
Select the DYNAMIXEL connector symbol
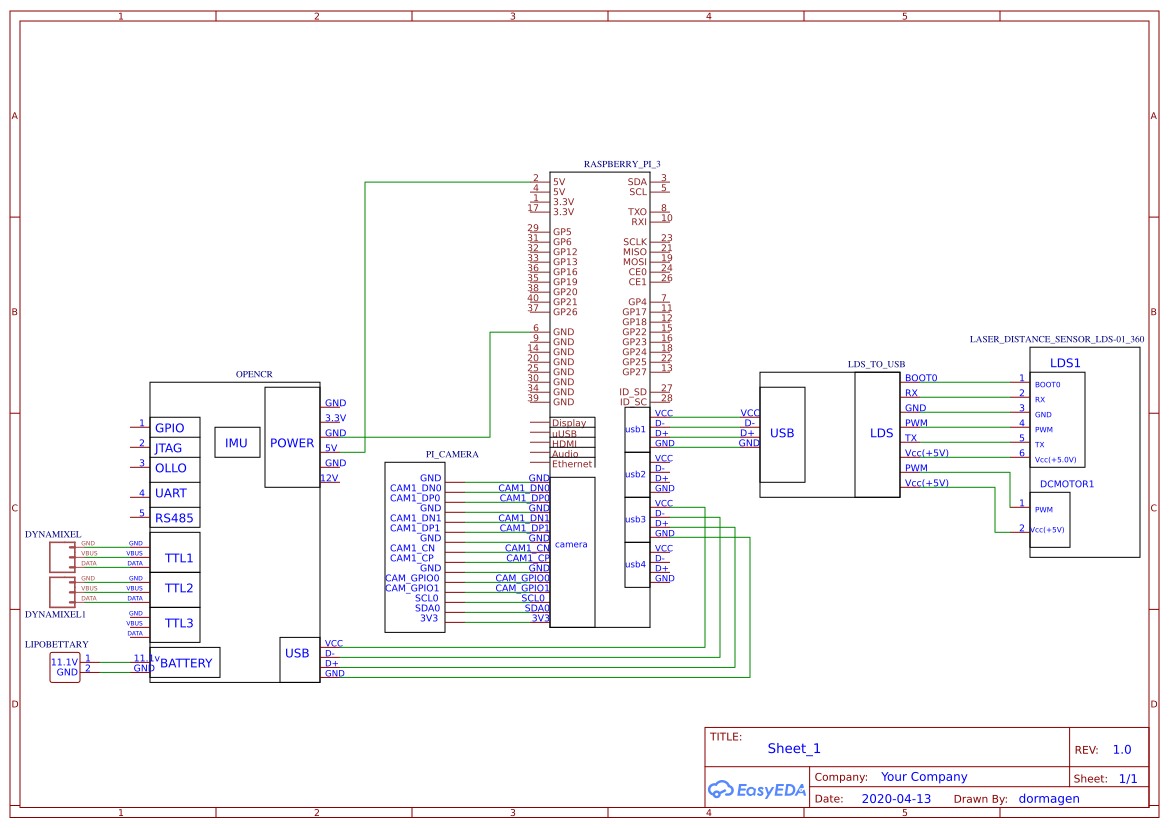tap(63, 557)
